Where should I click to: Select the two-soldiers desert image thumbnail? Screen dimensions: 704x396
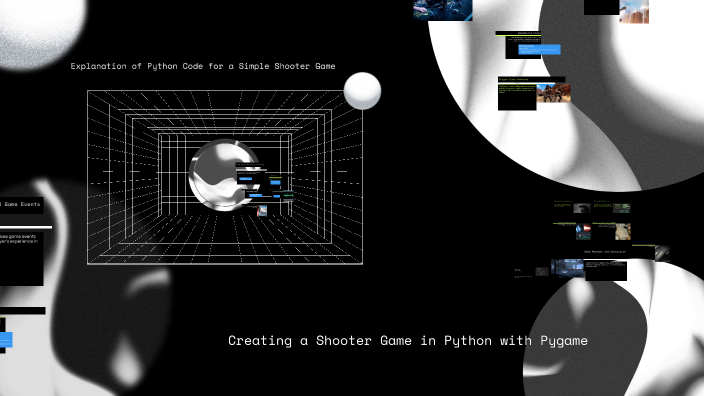[554, 93]
